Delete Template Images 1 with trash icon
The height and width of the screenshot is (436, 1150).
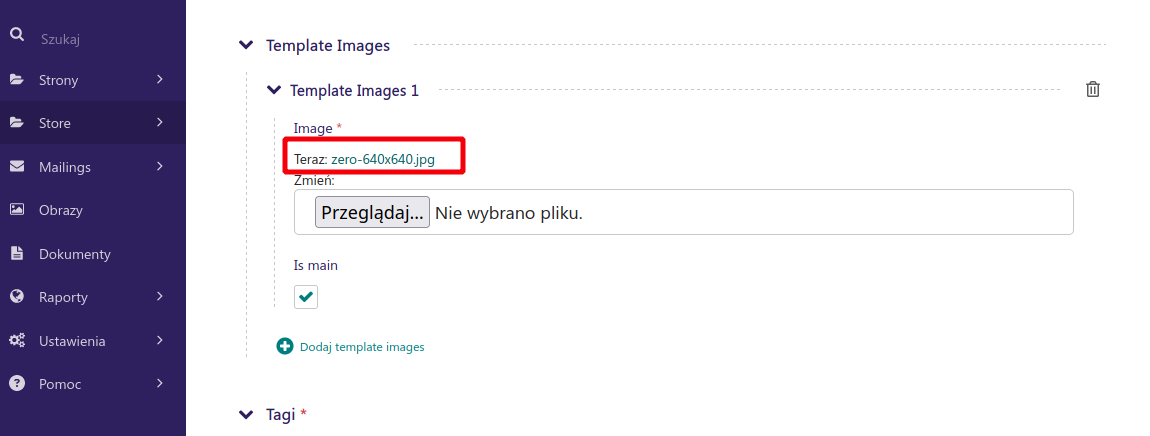click(1093, 90)
